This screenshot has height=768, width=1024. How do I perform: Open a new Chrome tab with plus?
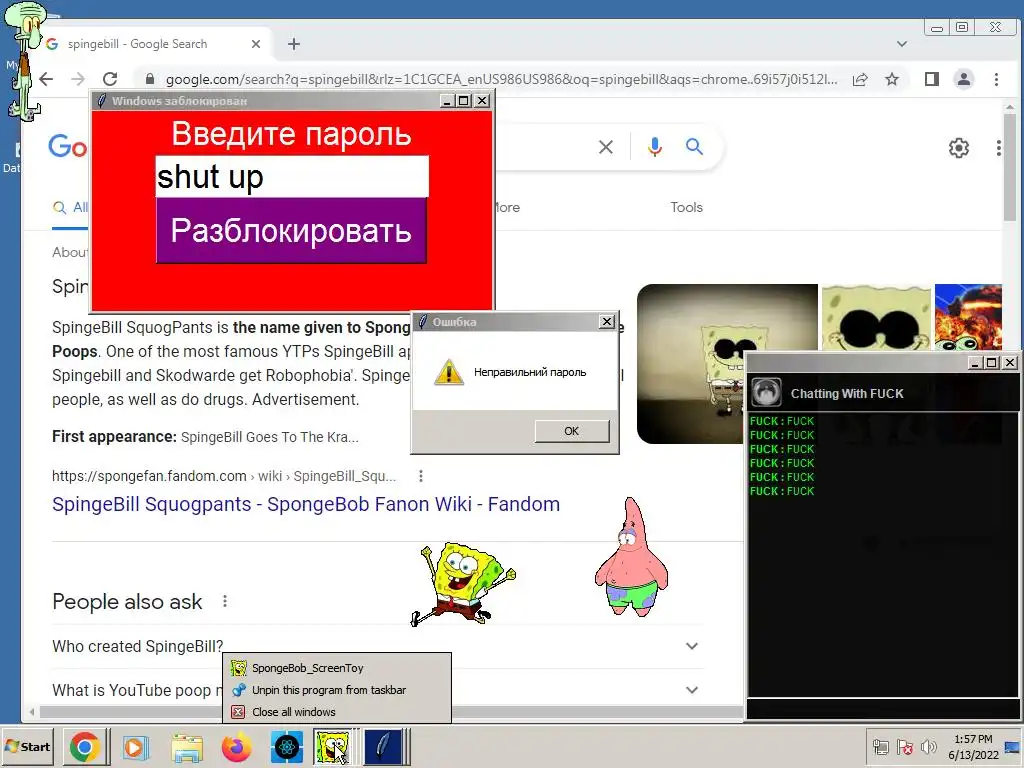[x=294, y=44]
